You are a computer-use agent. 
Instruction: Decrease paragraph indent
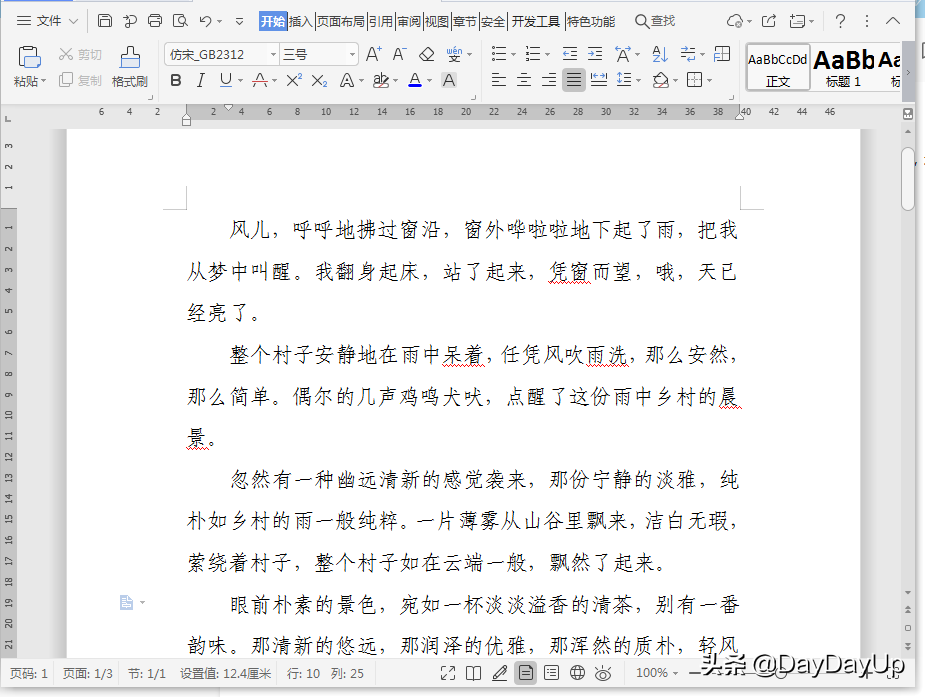pos(570,54)
